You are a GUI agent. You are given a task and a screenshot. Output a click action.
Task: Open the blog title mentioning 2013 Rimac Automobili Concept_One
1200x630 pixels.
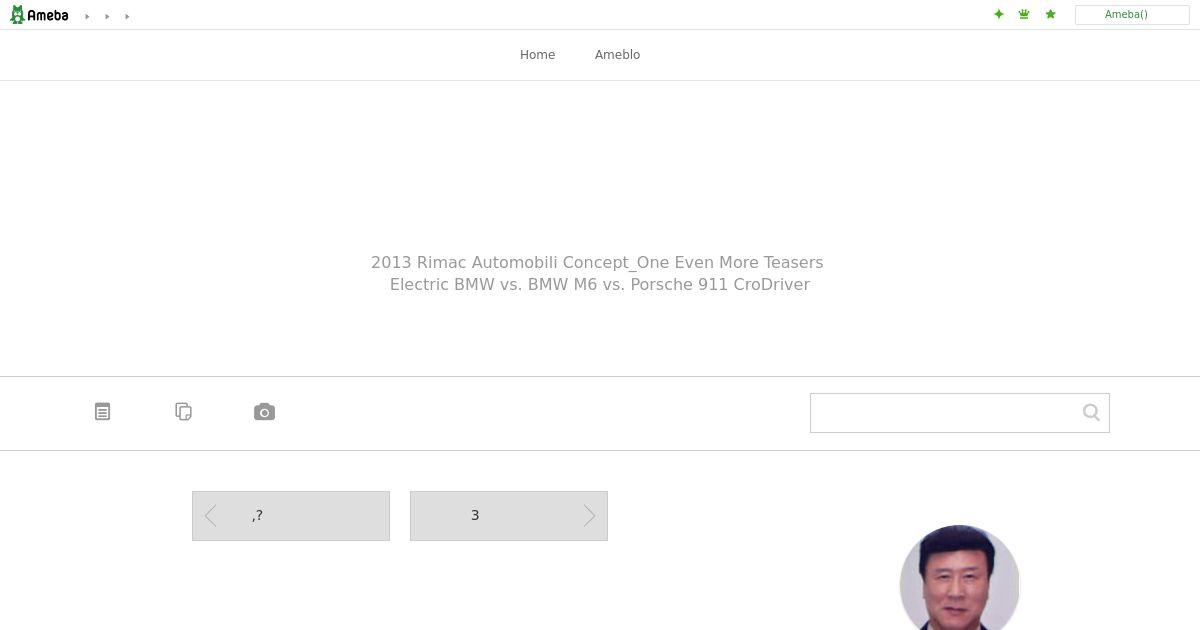[x=597, y=262]
